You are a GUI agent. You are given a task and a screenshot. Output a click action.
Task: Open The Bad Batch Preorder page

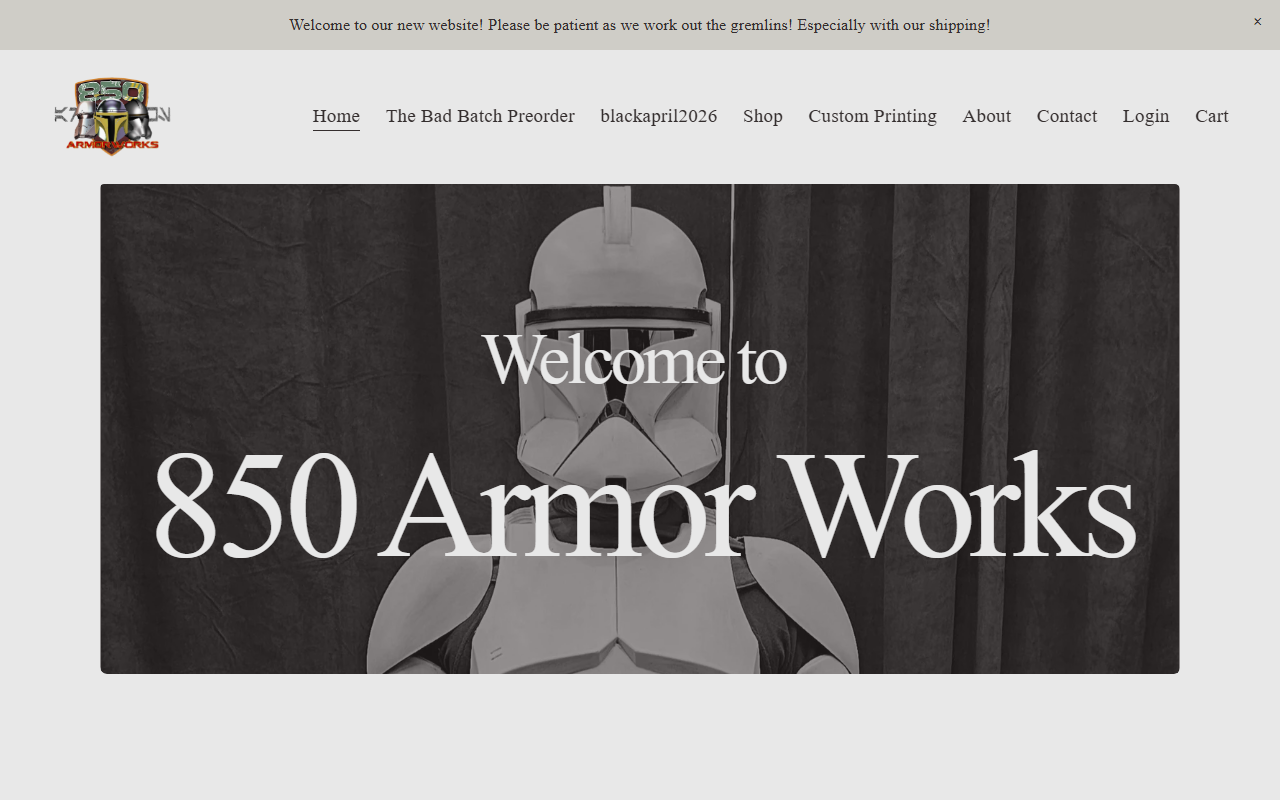click(x=480, y=116)
